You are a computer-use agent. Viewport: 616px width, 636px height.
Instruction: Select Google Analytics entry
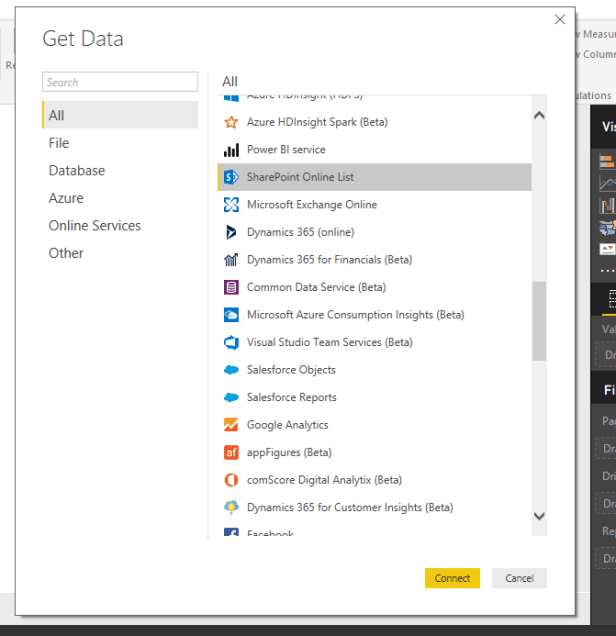374,425
